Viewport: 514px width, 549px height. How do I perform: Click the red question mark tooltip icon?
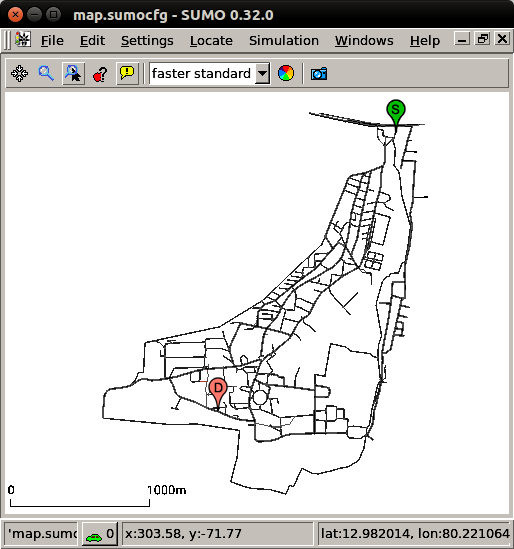[100, 74]
